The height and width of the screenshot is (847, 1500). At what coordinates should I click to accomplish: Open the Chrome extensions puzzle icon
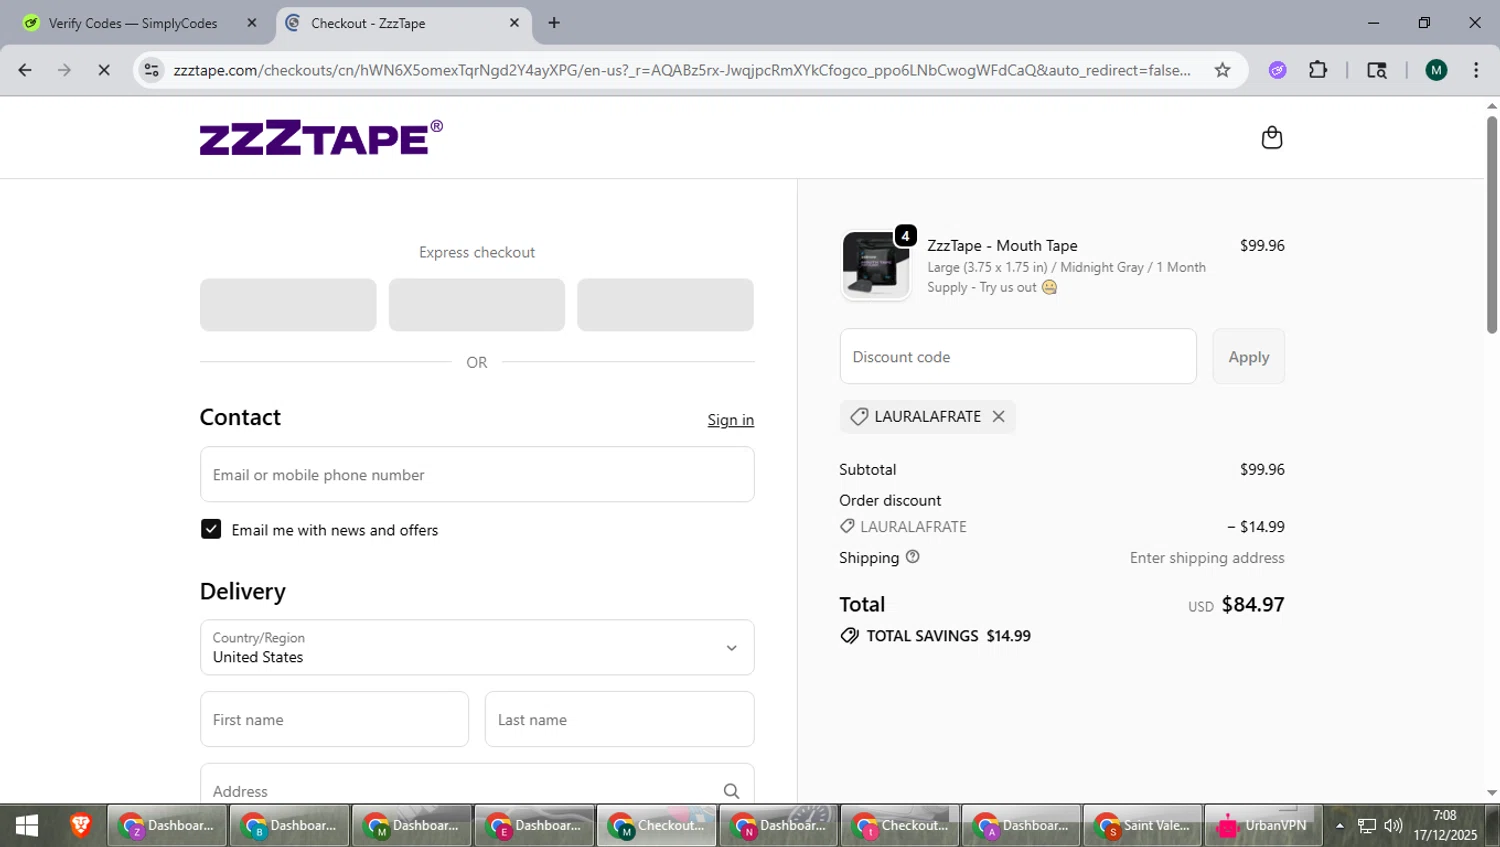[1318, 70]
